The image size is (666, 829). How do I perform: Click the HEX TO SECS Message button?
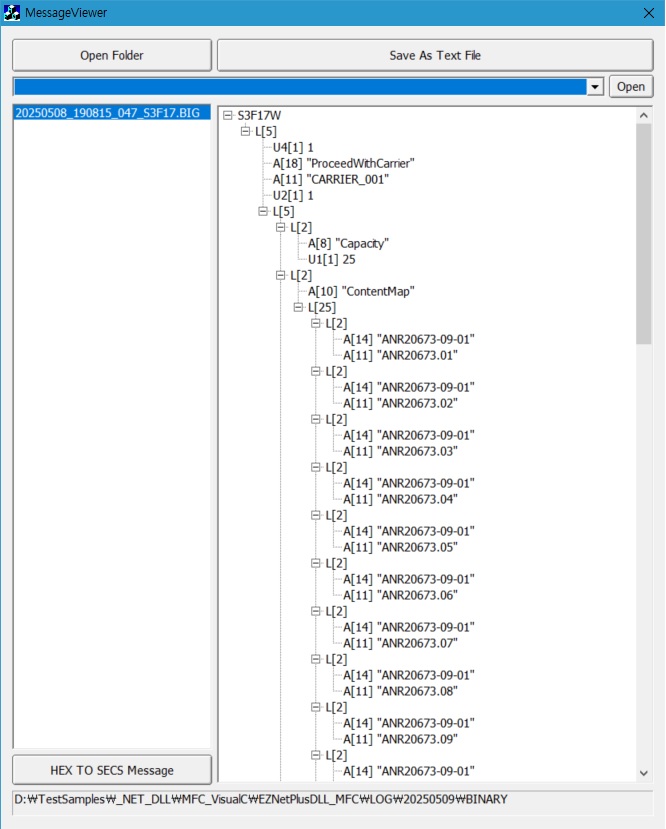tap(112, 770)
